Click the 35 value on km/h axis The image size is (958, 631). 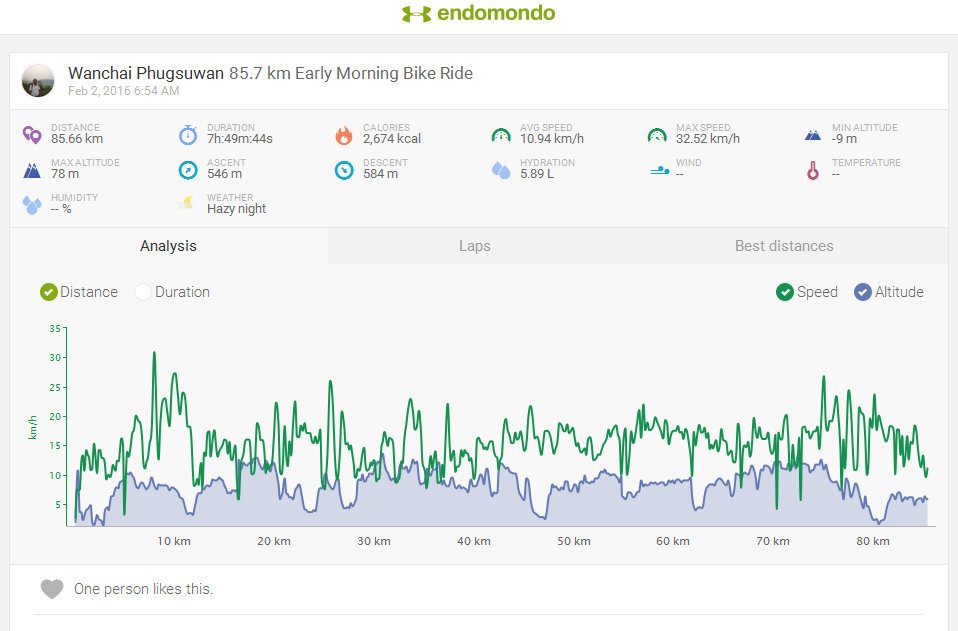coord(55,329)
